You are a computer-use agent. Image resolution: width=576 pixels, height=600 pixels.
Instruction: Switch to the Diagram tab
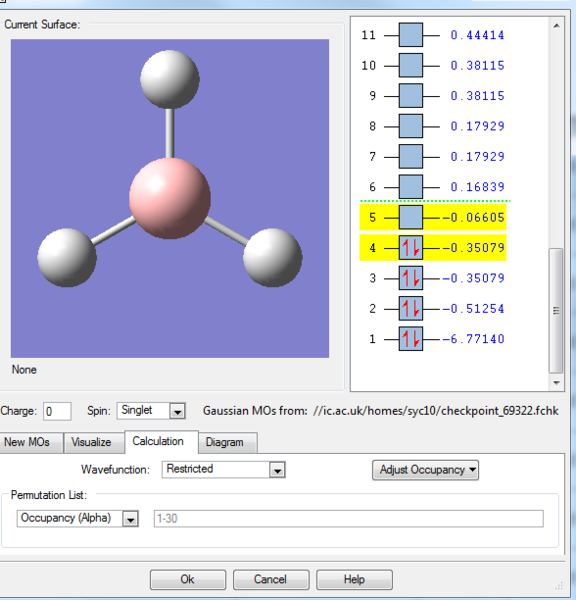[228, 442]
